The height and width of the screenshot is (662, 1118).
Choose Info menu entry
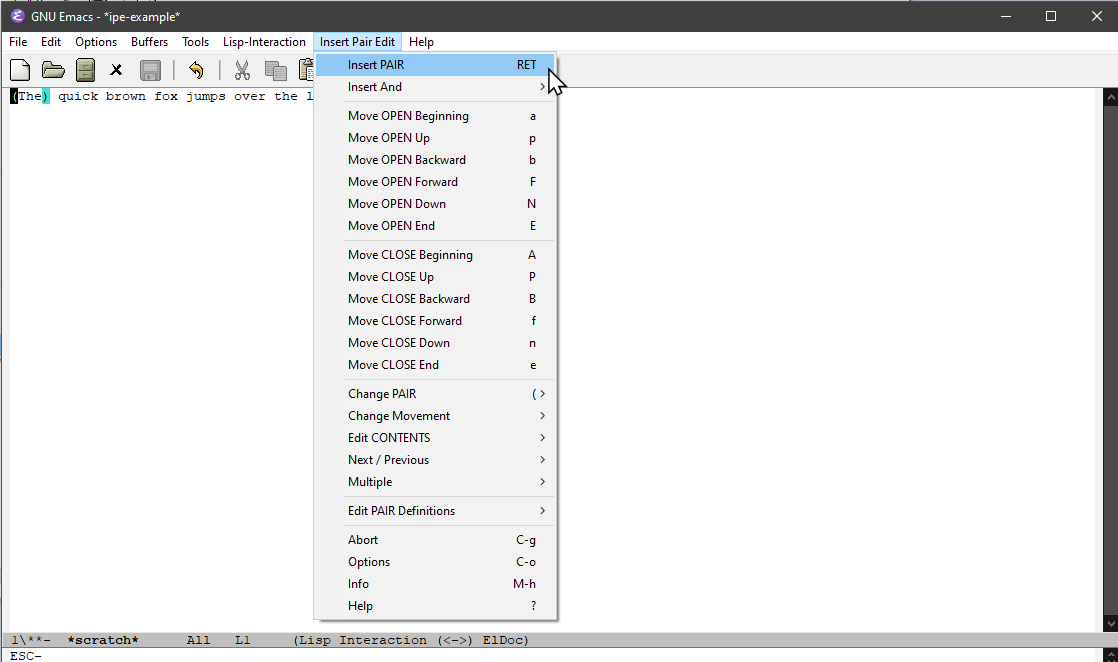click(435, 584)
